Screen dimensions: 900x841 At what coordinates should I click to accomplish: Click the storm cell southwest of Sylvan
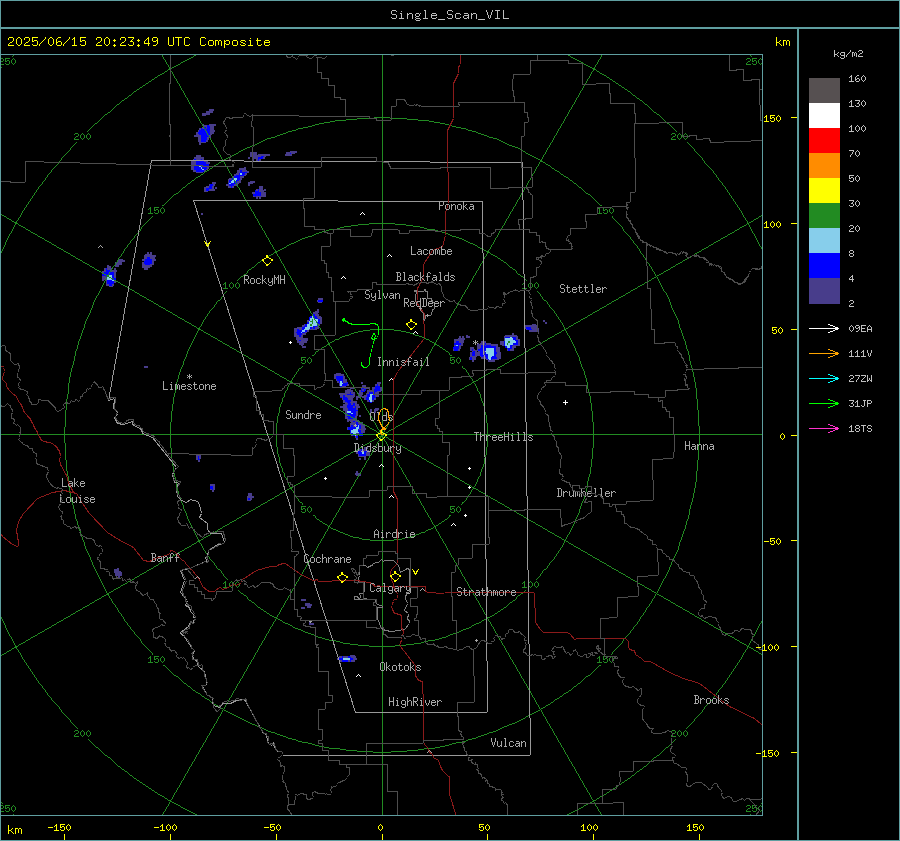308,328
